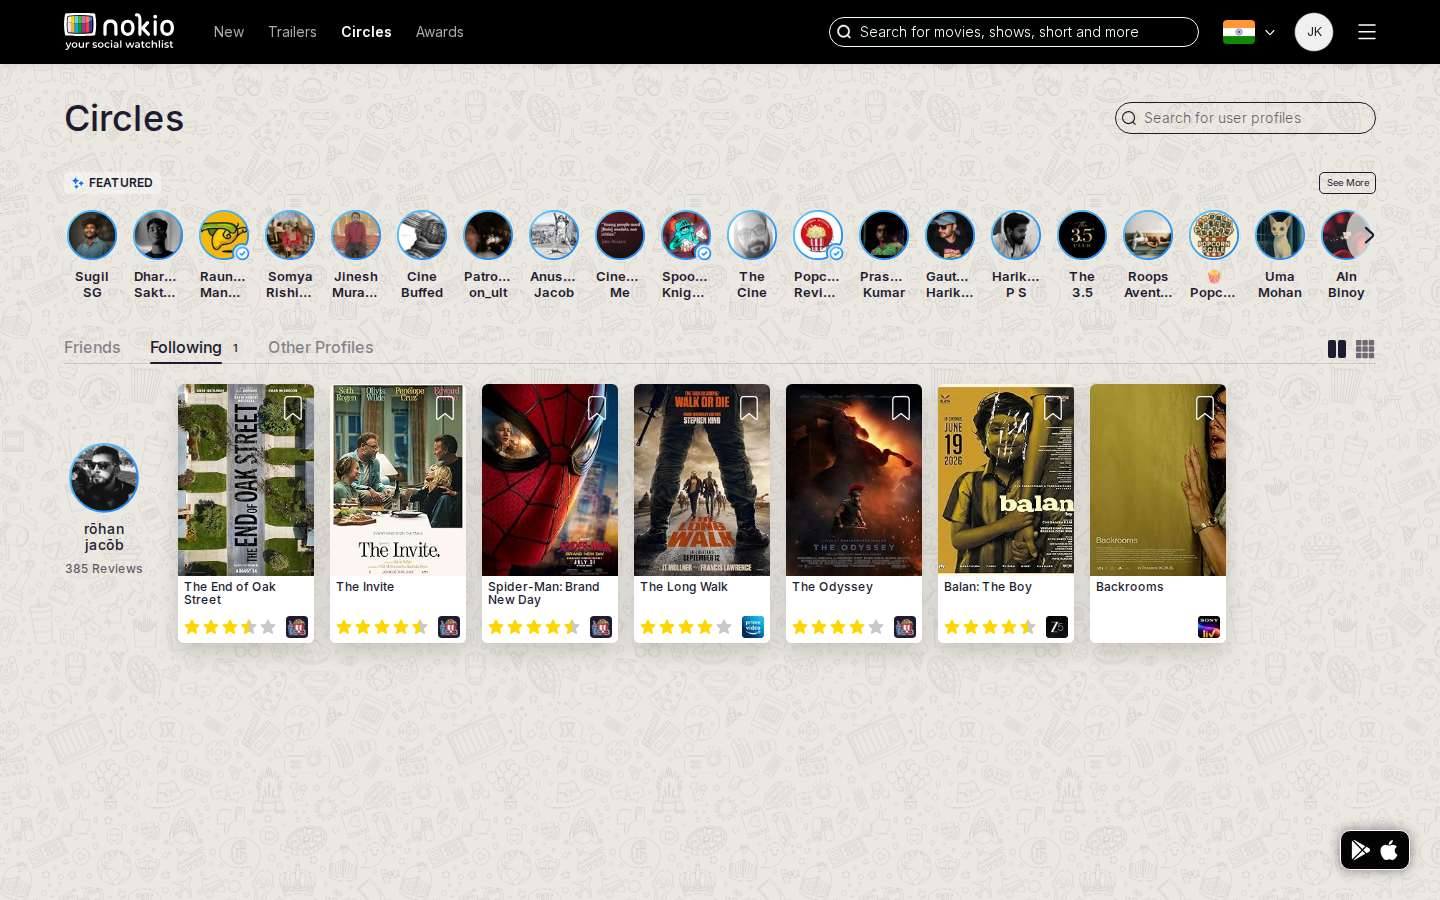Image resolution: width=1440 pixels, height=900 pixels.
Task: Focus the movies and shows search field
Action: pos(1014,32)
